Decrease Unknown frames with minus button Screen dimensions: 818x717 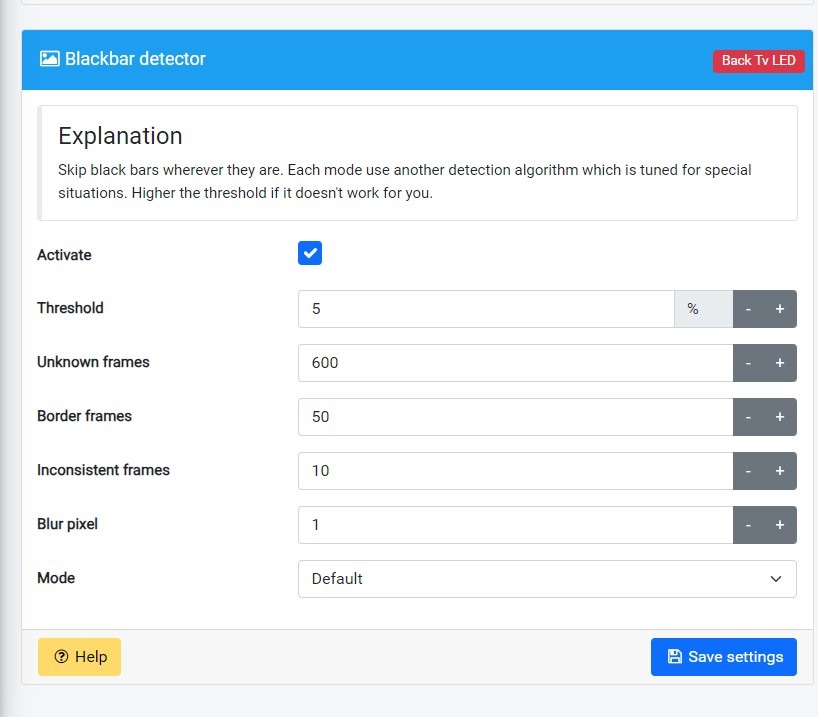coord(748,363)
